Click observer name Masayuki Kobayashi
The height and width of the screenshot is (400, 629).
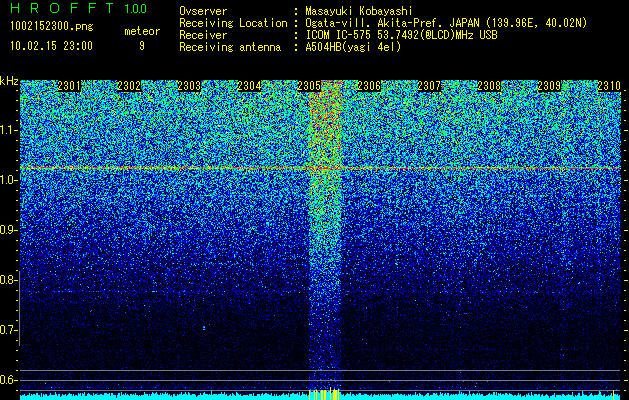point(359,11)
